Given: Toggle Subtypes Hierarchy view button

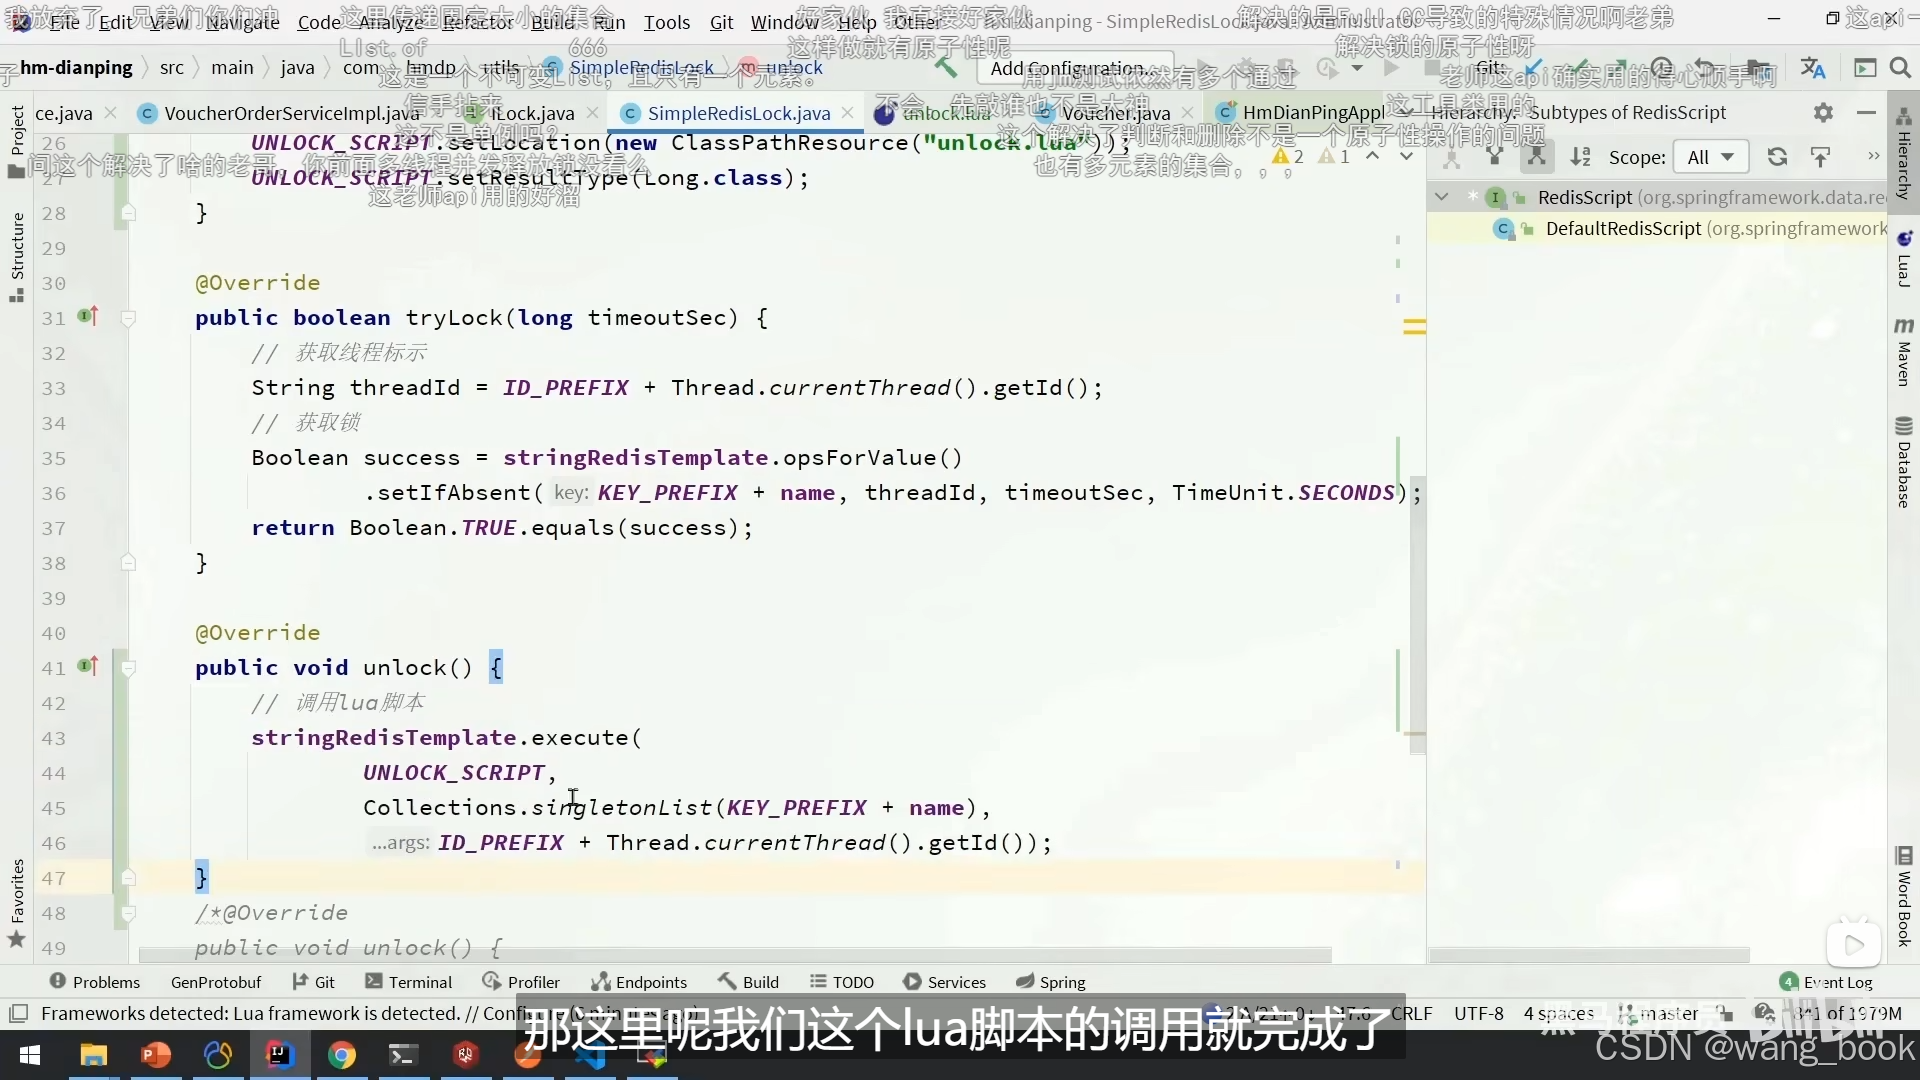Looking at the screenshot, I should [x=1536, y=157].
